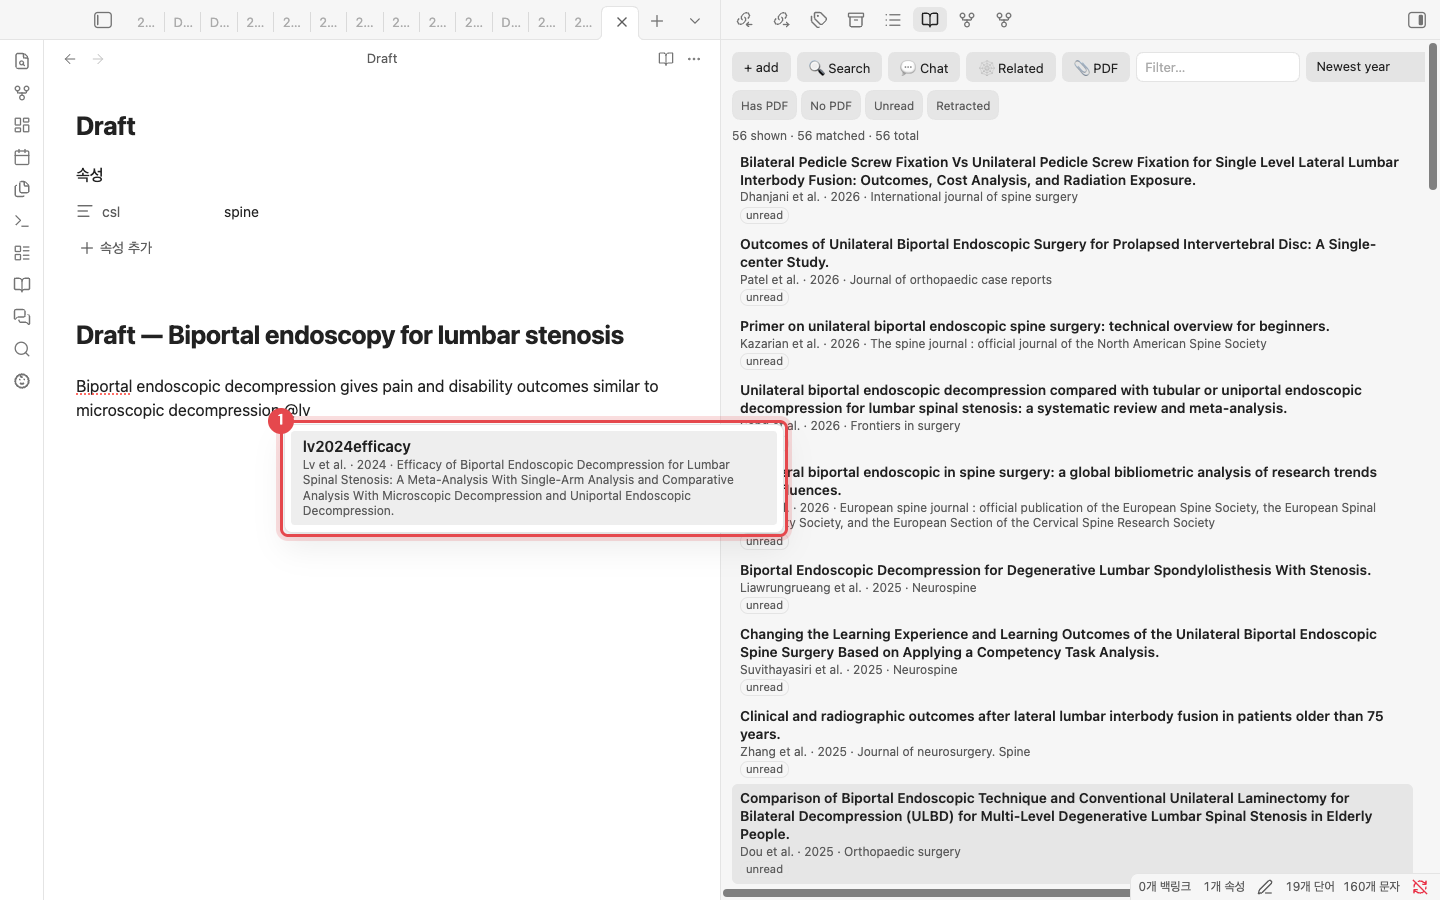Expand the tab list chevron

coord(695,21)
